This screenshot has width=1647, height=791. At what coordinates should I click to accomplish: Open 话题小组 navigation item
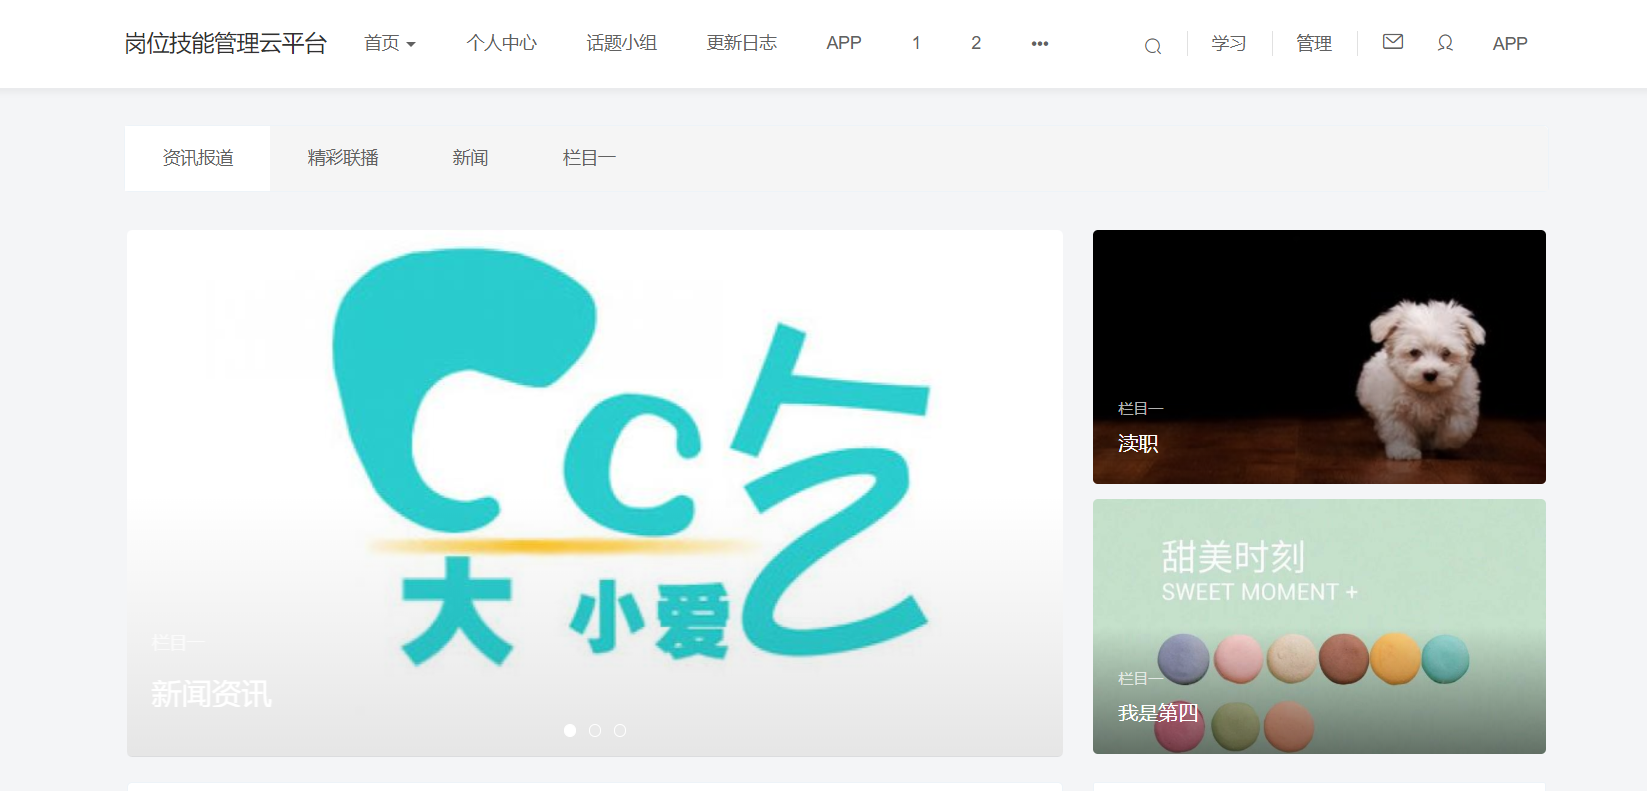click(x=621, y=44)
